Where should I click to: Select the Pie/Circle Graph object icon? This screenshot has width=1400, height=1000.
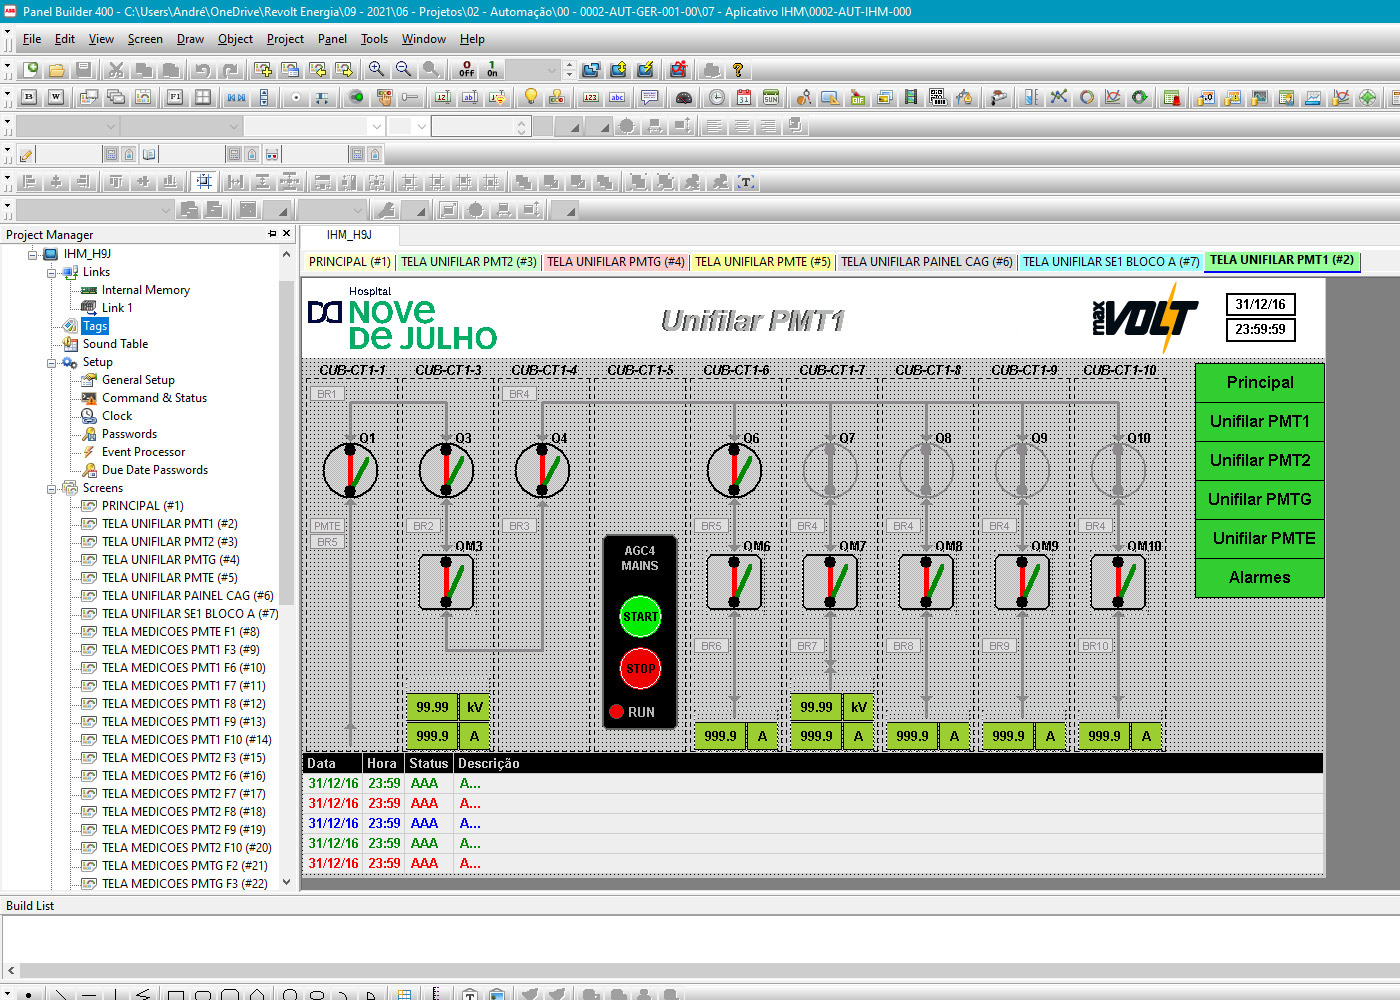click(1087, 98)
